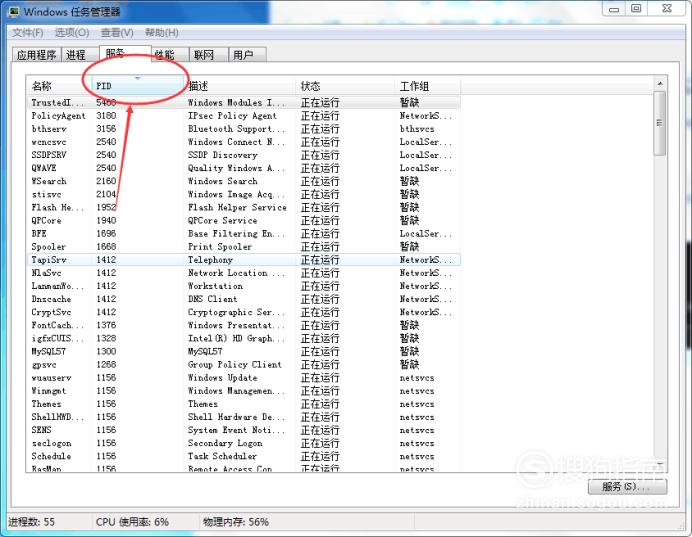Viewport: 692px width, 537px height.
Task: Click the CPU 使用率: 6% status entry
Action: click(132, 522)
